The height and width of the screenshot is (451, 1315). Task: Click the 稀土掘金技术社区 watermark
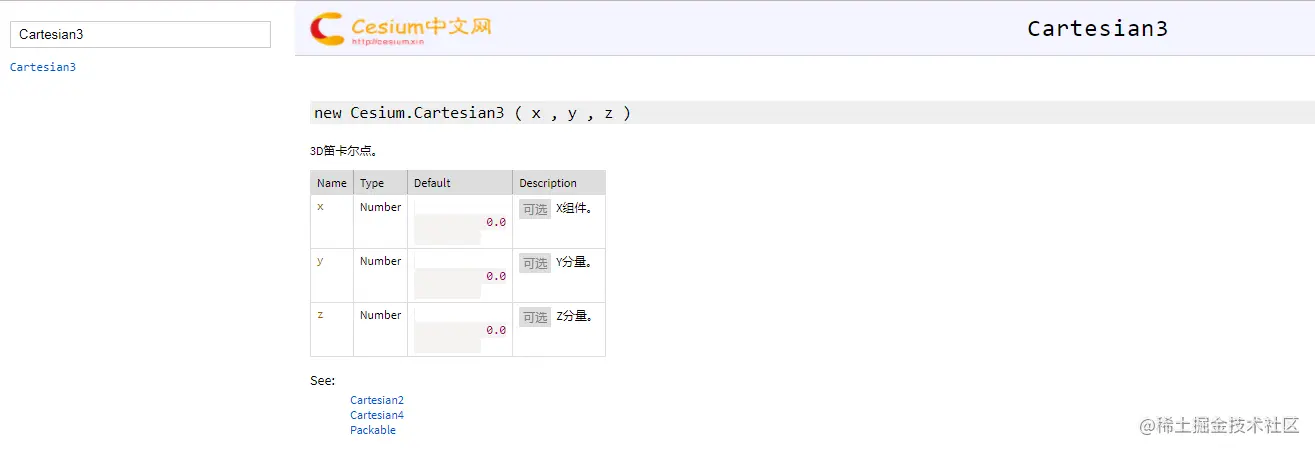pyautogui.click(x=1219, y=424)
